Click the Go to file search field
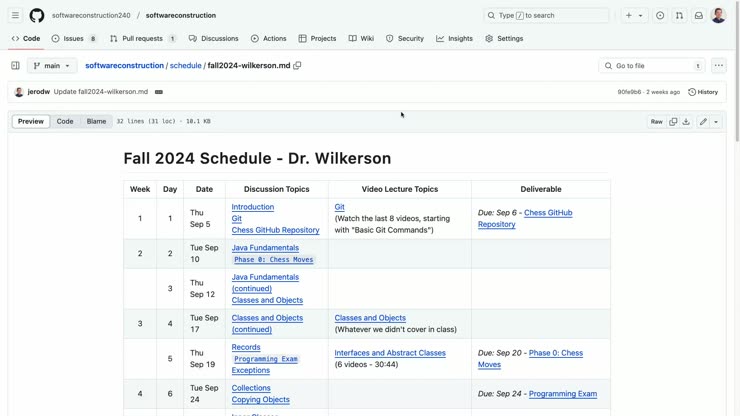The width and height of the screenshot is (740, 416). click(x=650, y=66)
